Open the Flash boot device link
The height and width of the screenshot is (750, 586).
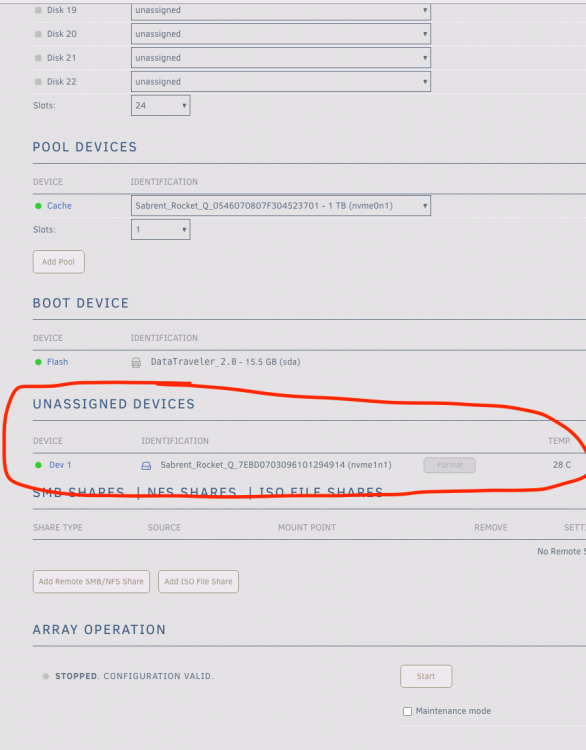57,362
